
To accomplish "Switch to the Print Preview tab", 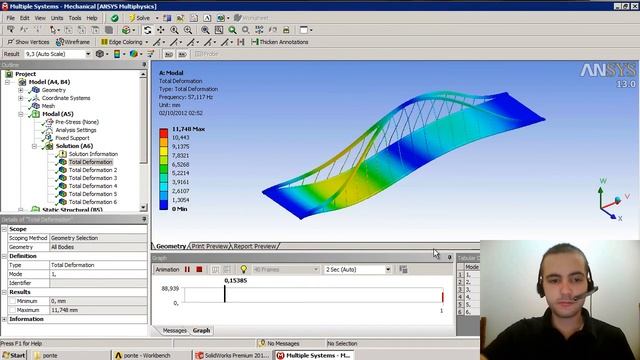I will (x=209, y=246).
